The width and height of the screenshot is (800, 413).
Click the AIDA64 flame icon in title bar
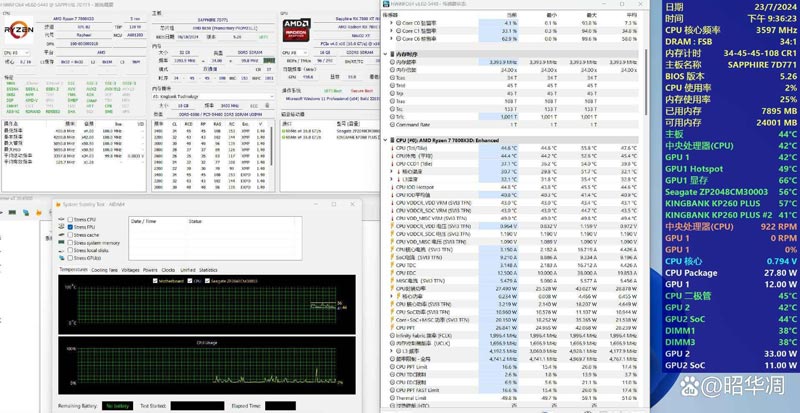56,203
